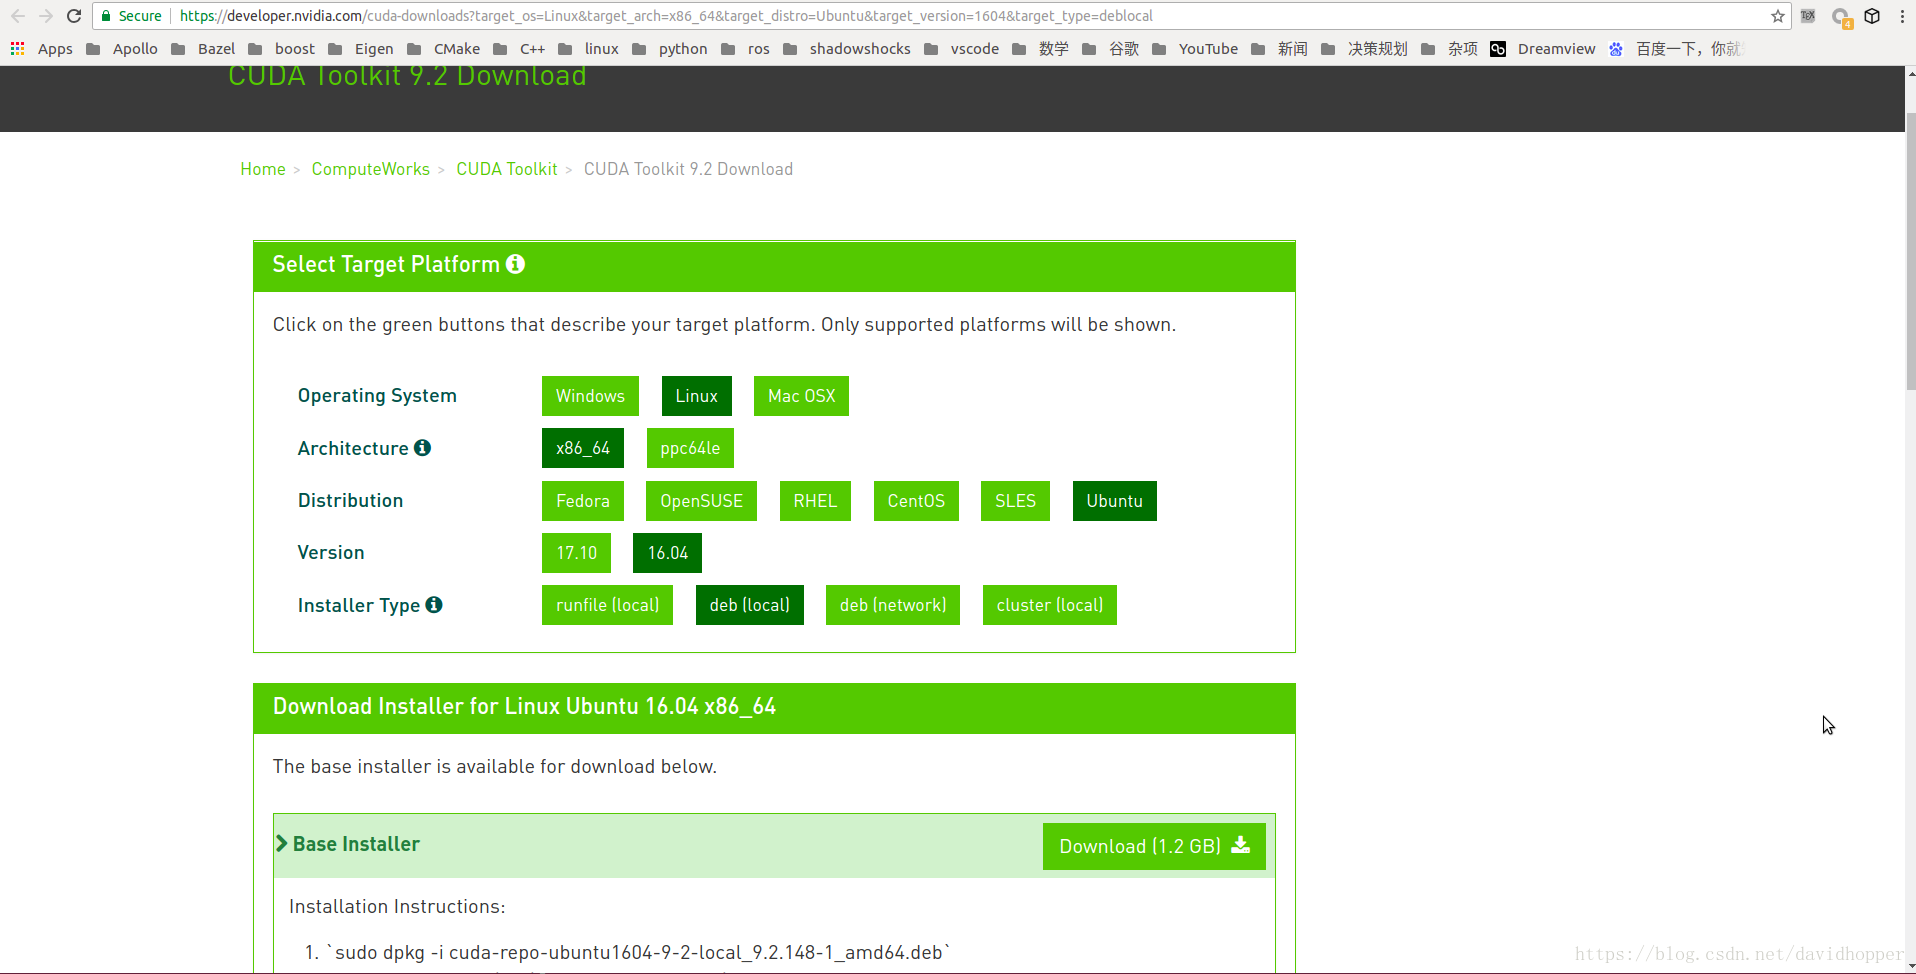Bookmark page with star icon
The height and width of the screenshot is (974, 1916).
click(x=1778, y=16)
